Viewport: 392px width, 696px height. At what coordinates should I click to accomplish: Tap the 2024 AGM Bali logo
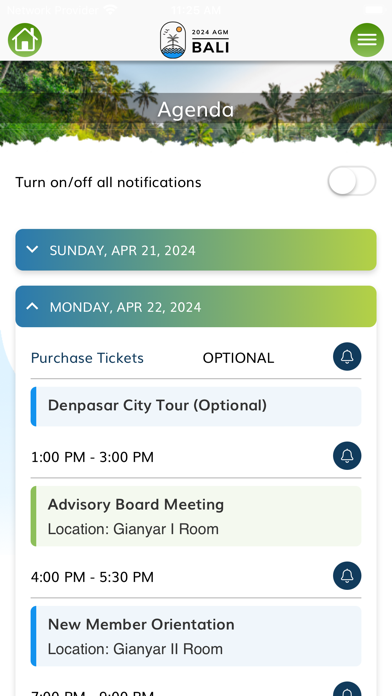tap(195, 40)
